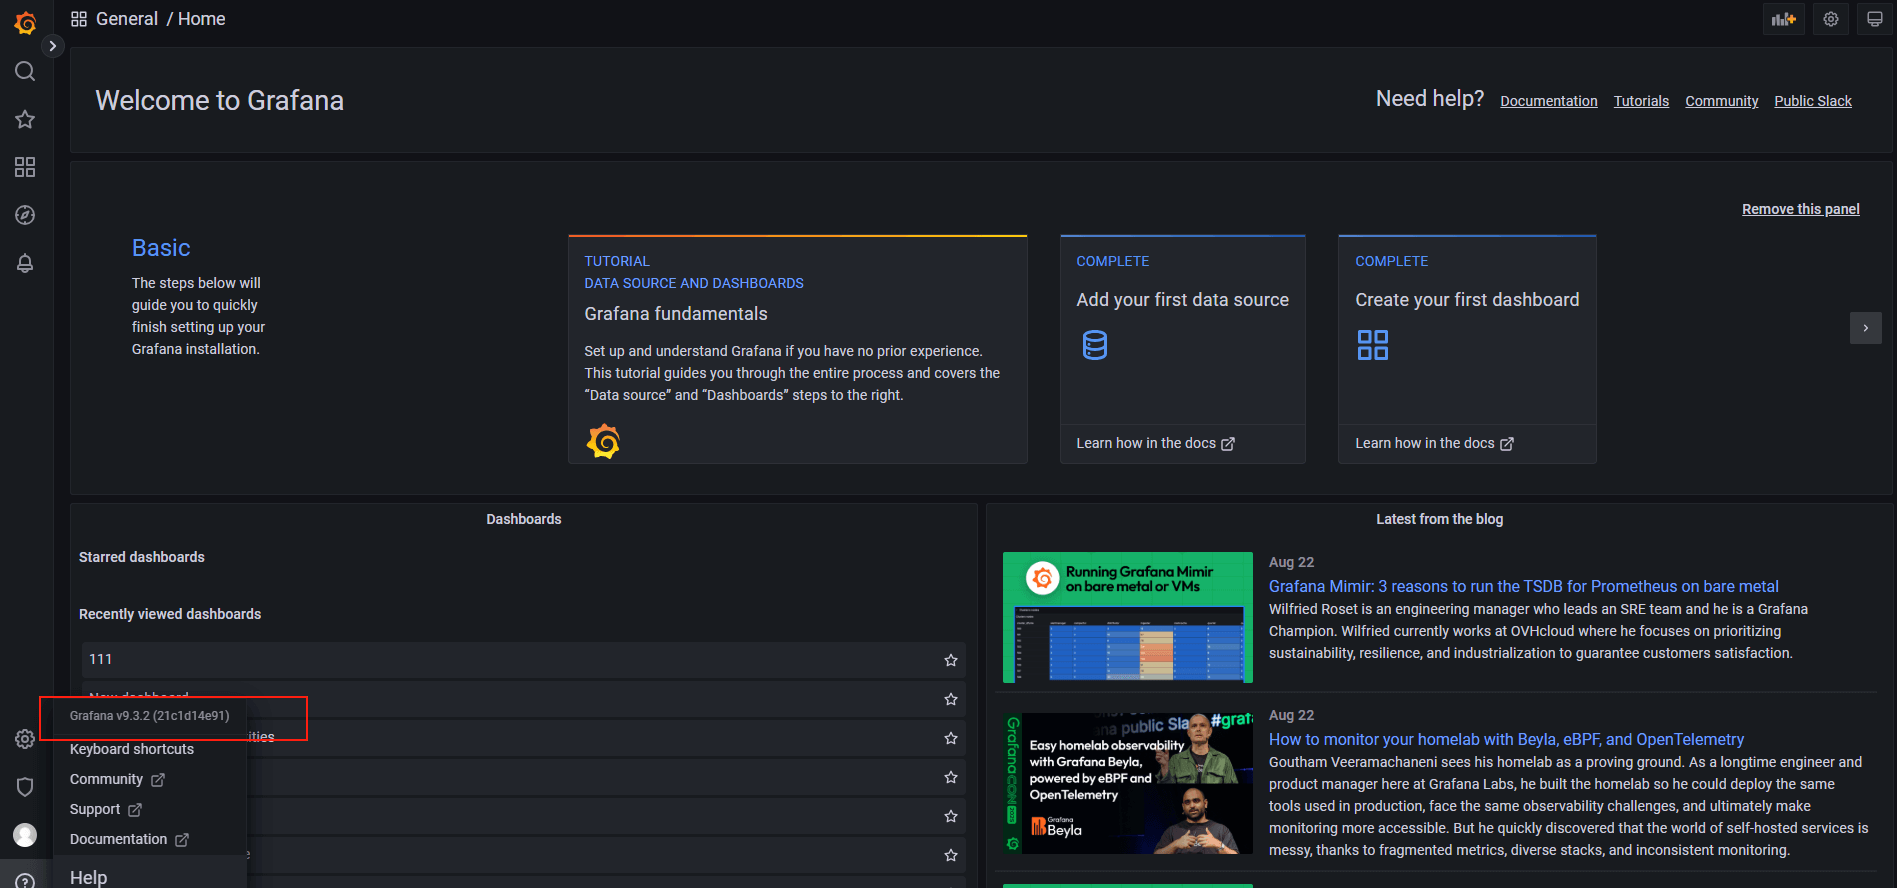The image size is (1897, 888).
Task: Open Grafana Mimir 3 reasons blog post
Action: click(1524, 586)
